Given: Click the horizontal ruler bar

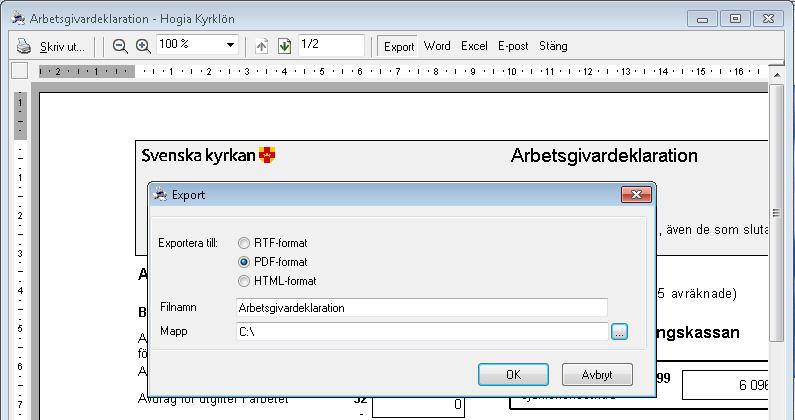Looking at the screenshot, I should 403,72.
